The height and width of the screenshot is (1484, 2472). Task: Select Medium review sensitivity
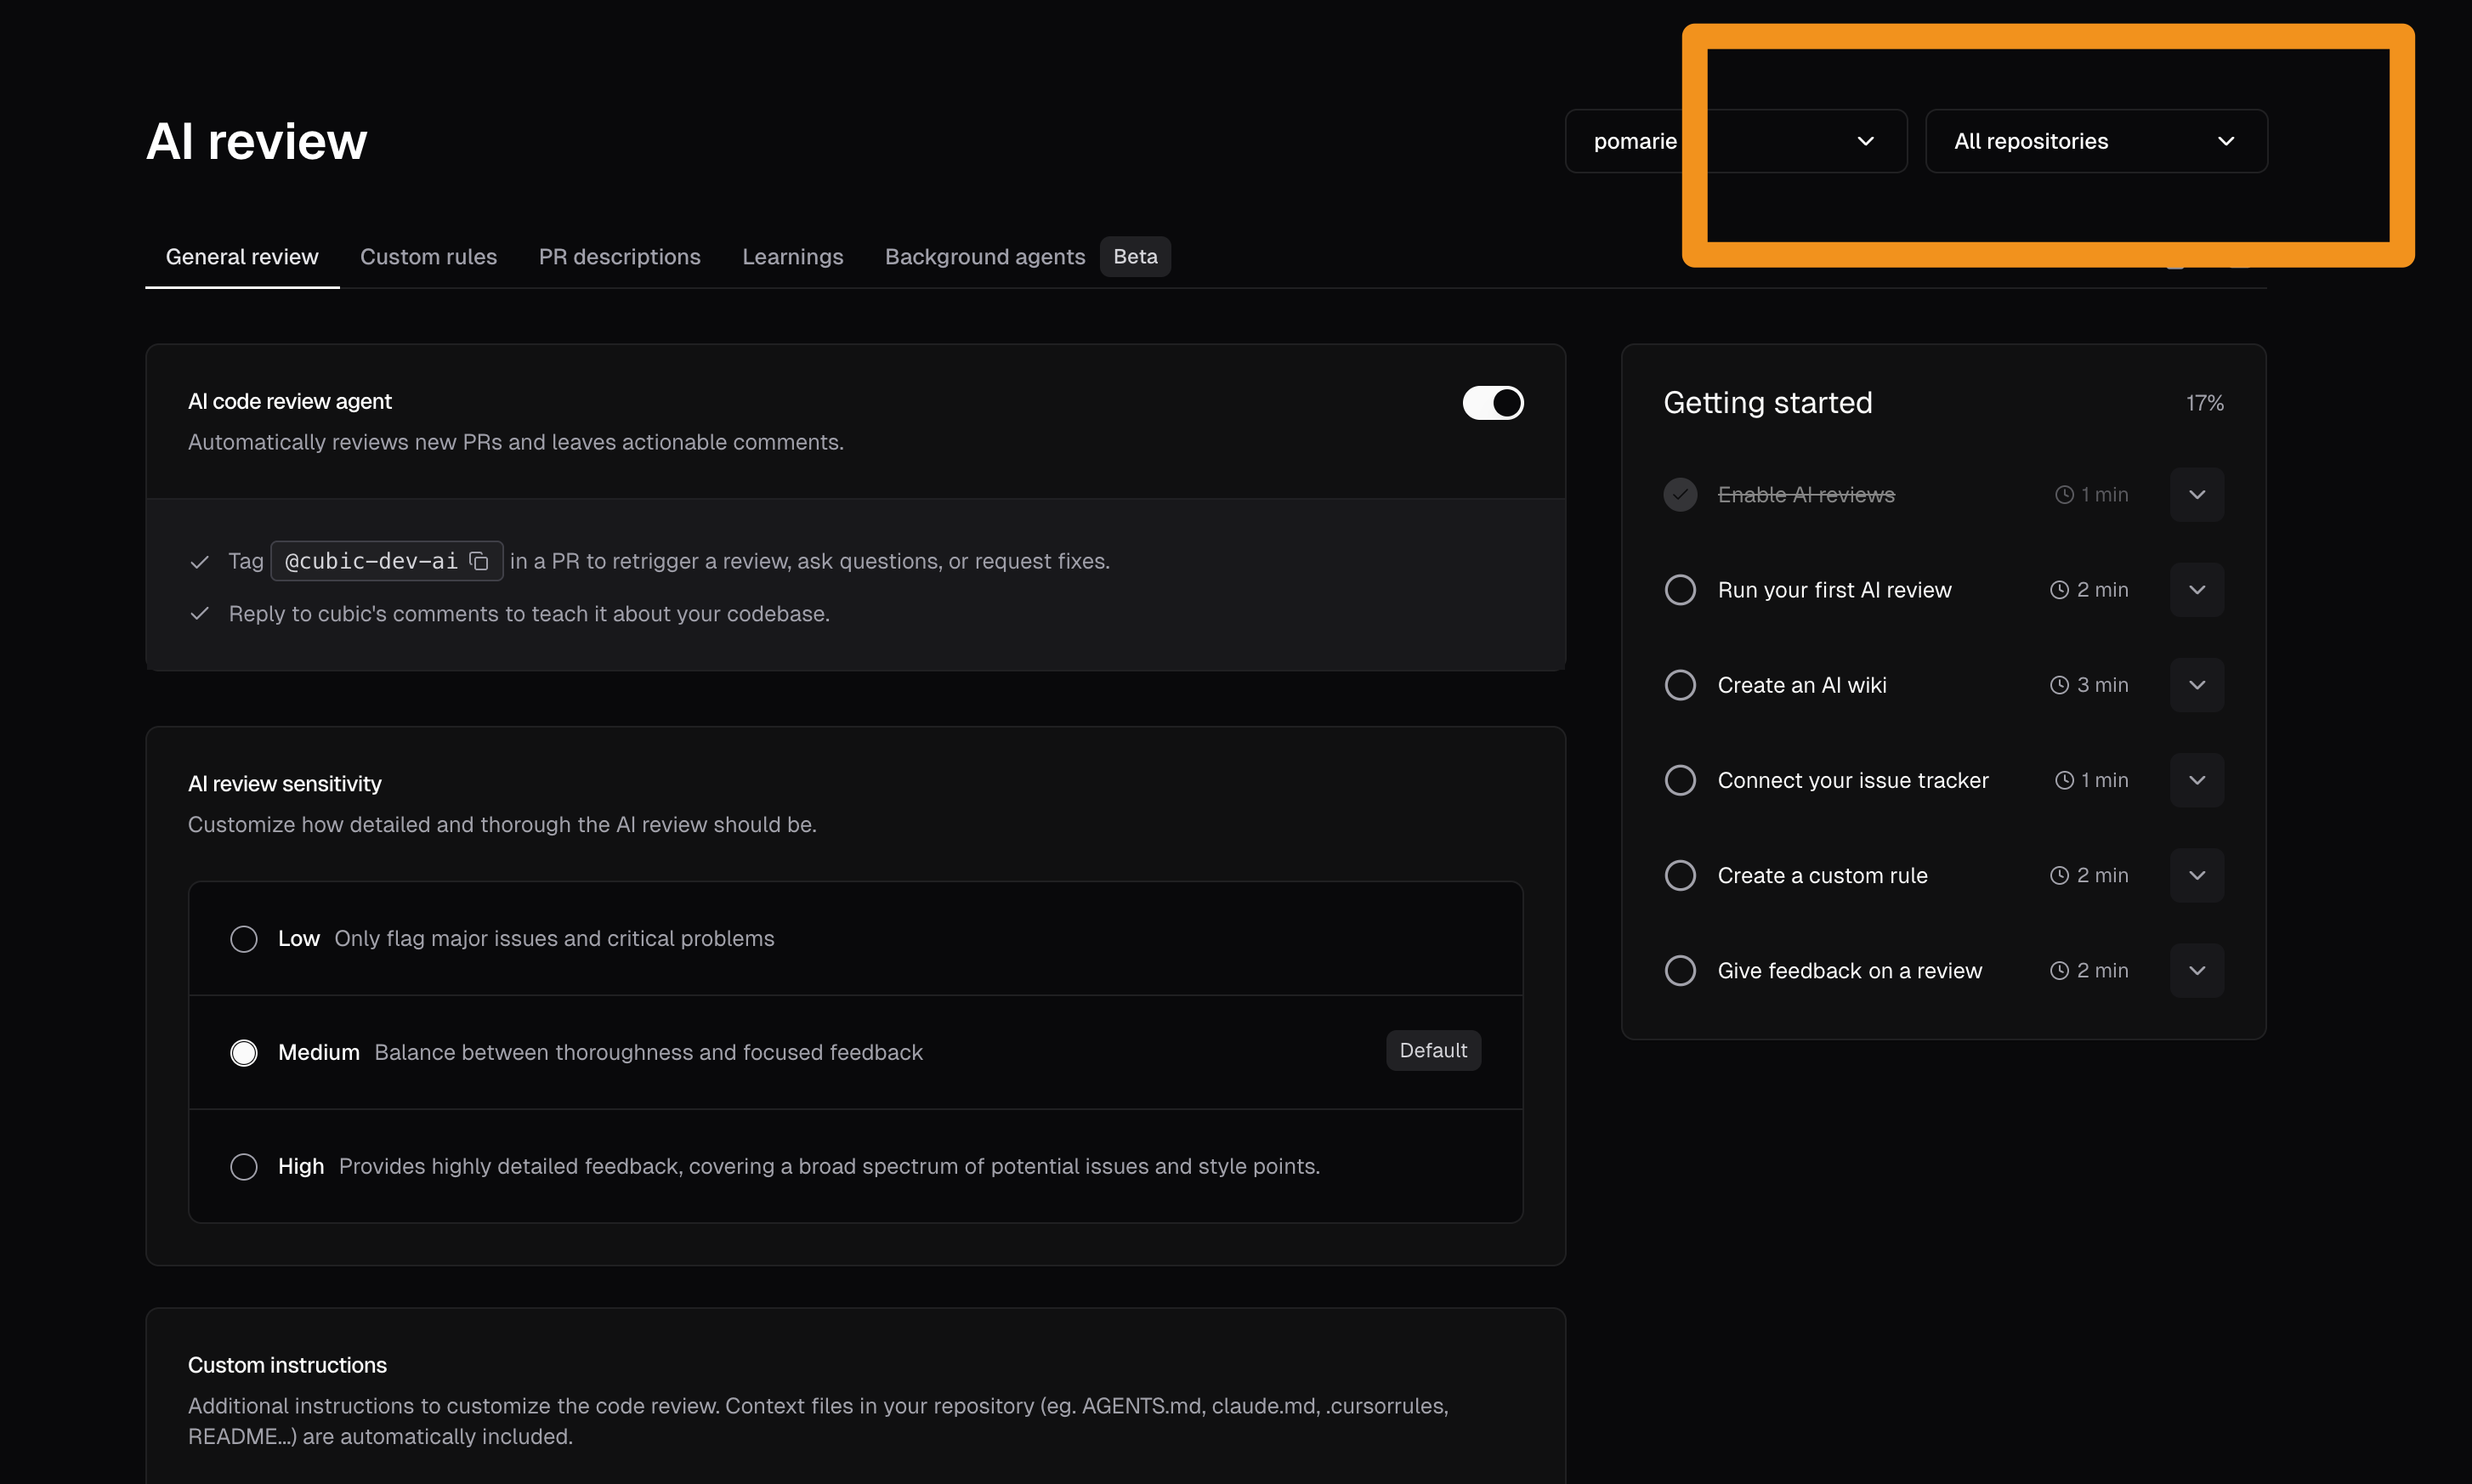(x=243, y=1052)
